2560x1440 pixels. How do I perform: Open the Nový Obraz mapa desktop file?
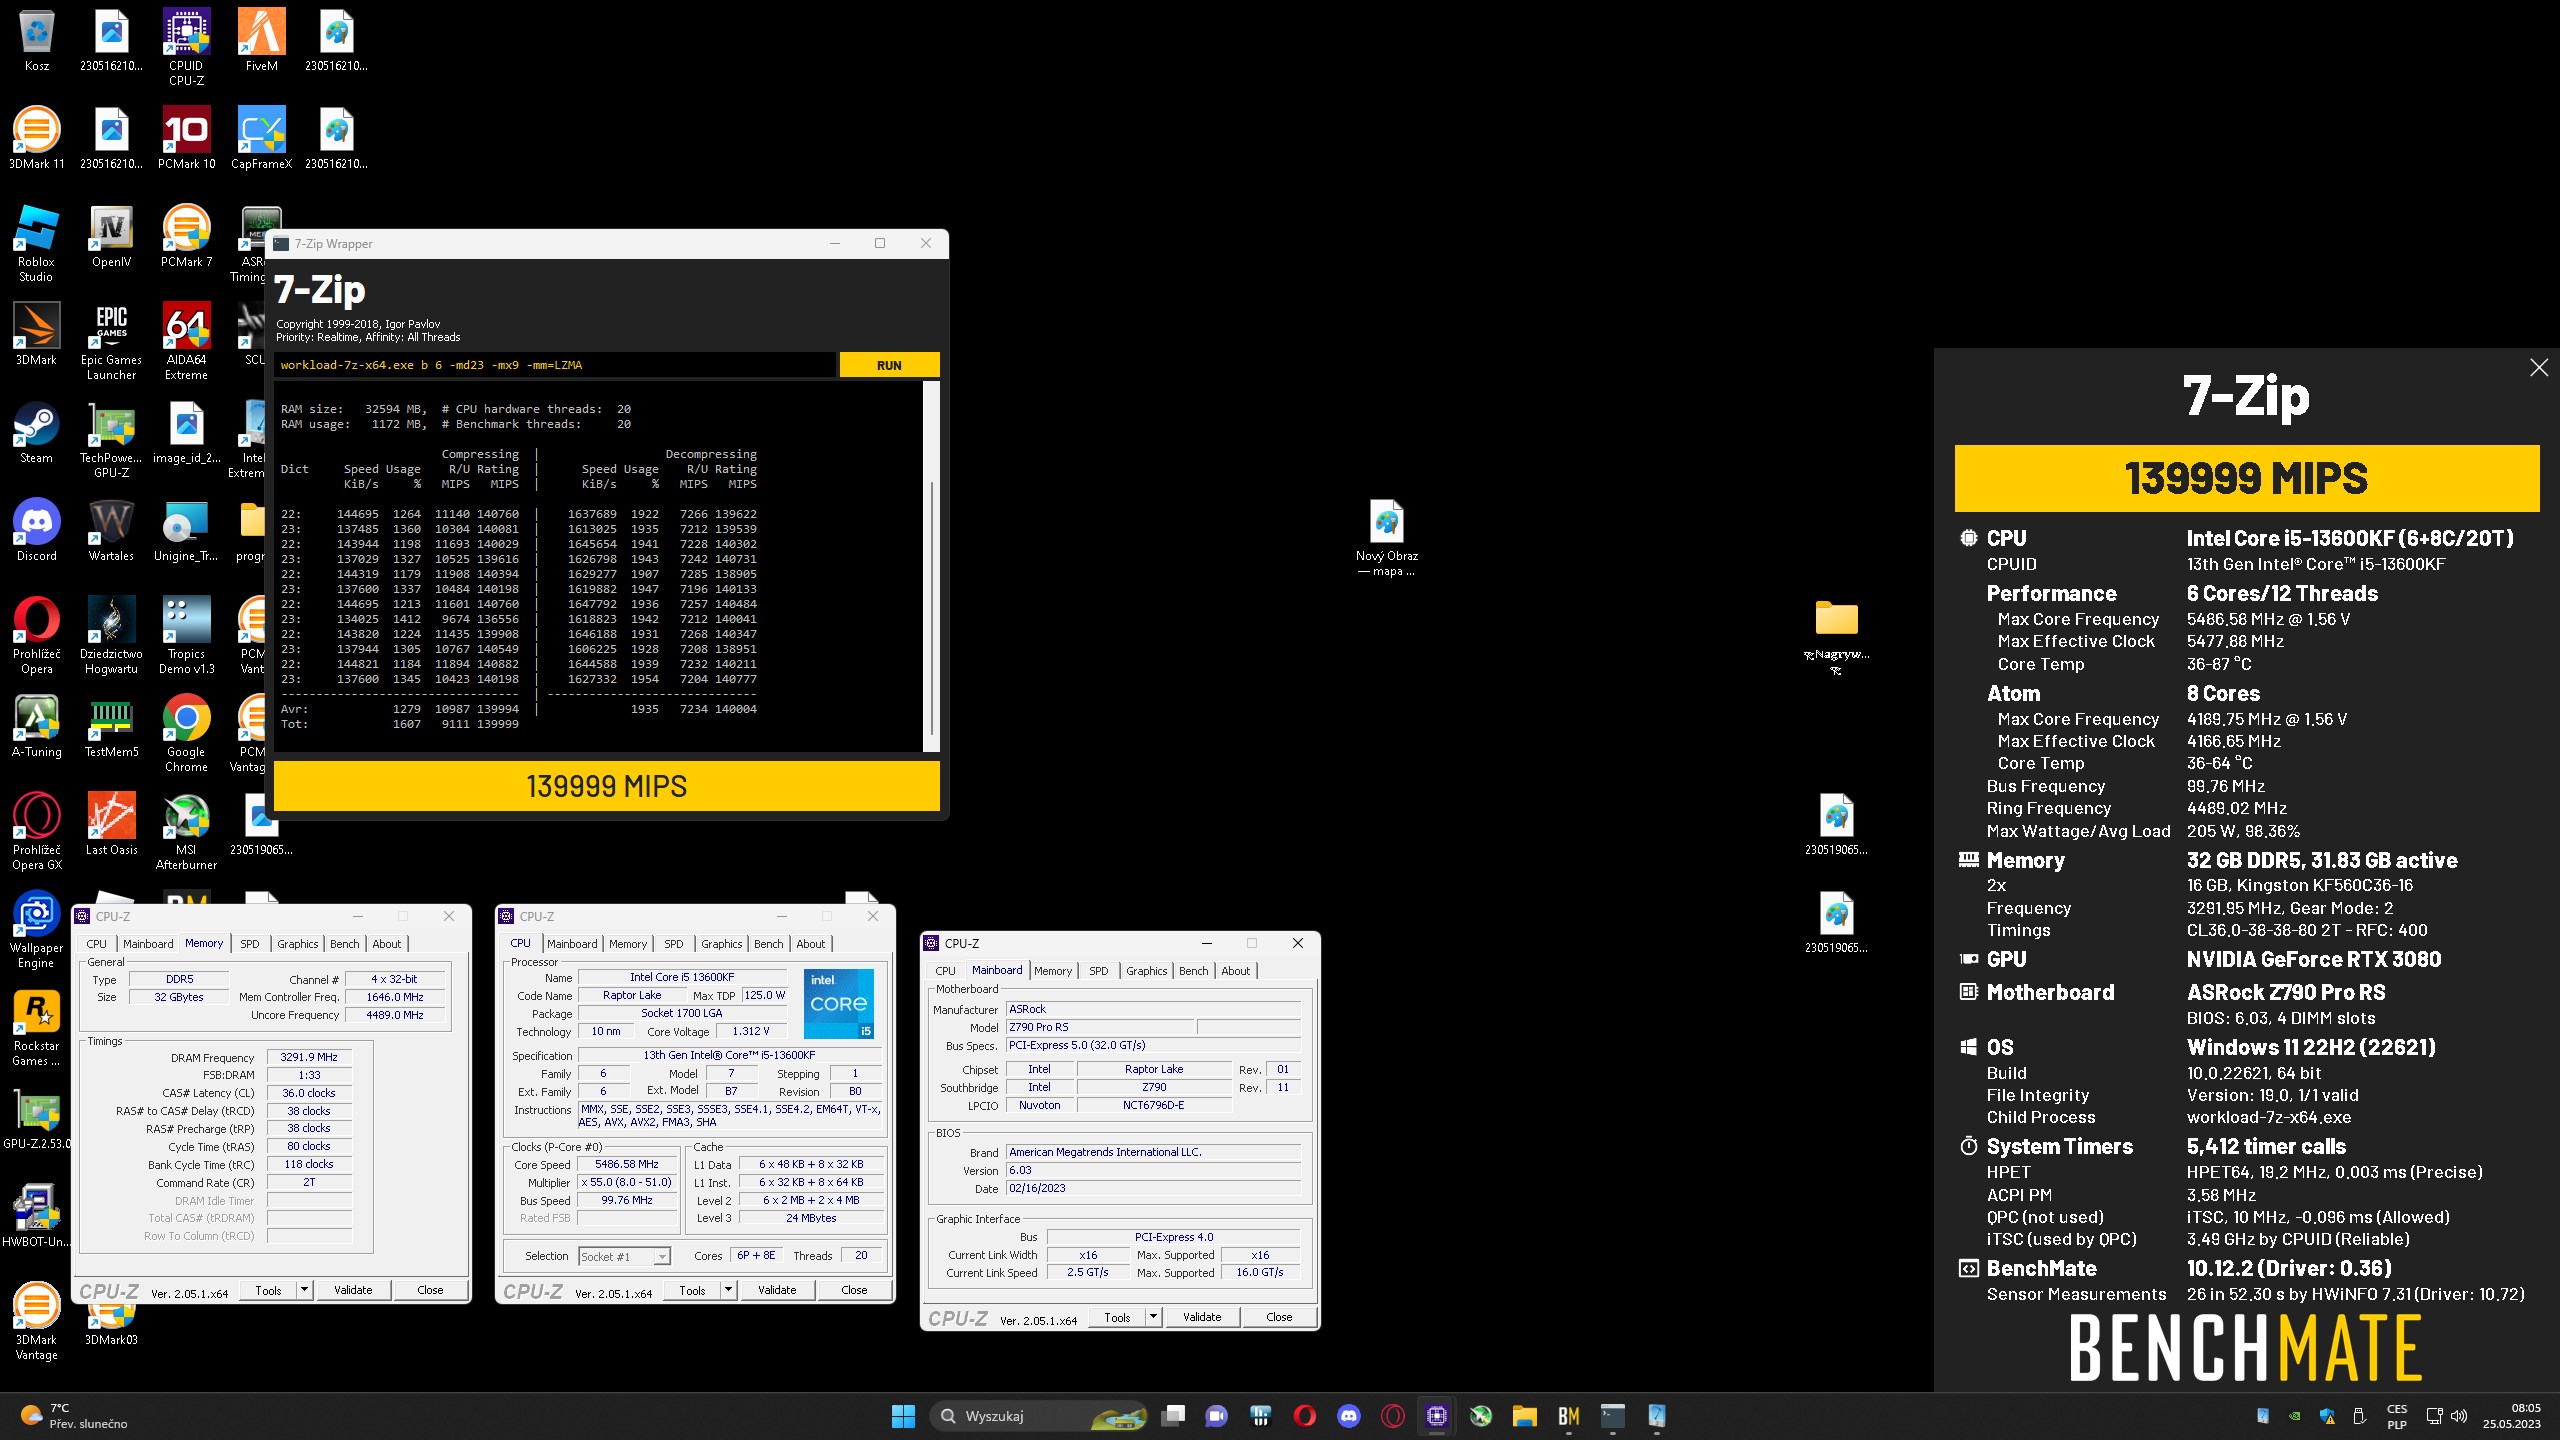[1386, 538]
